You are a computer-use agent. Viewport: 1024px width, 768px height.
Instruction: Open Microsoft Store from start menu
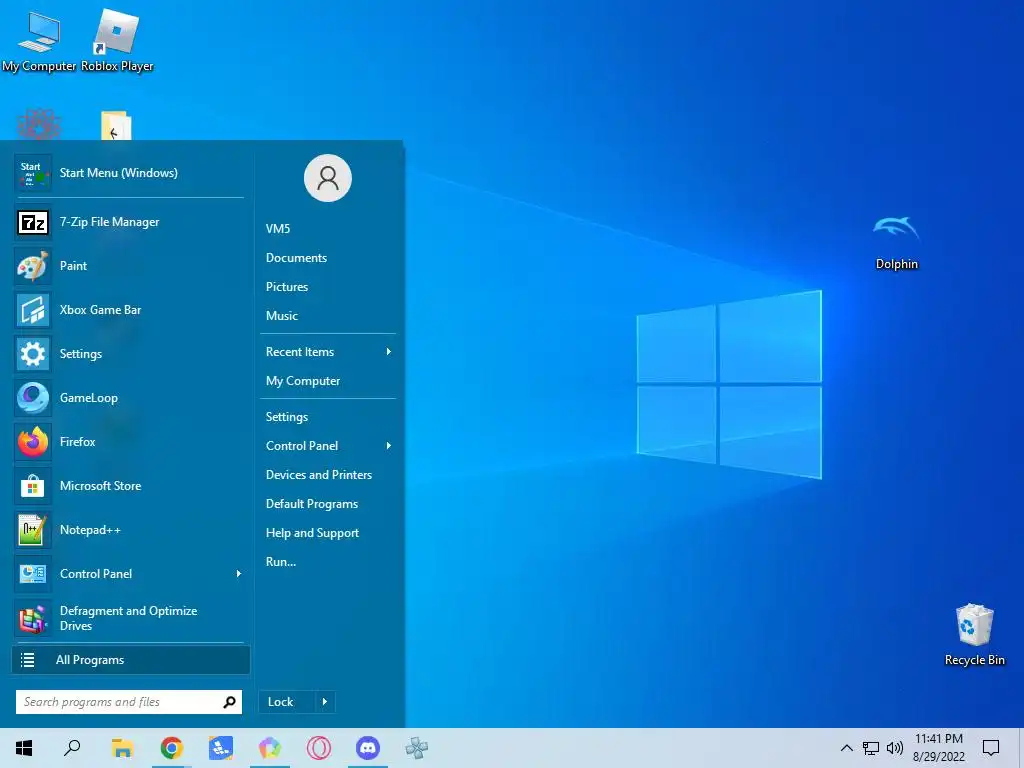tap(129, 487)
